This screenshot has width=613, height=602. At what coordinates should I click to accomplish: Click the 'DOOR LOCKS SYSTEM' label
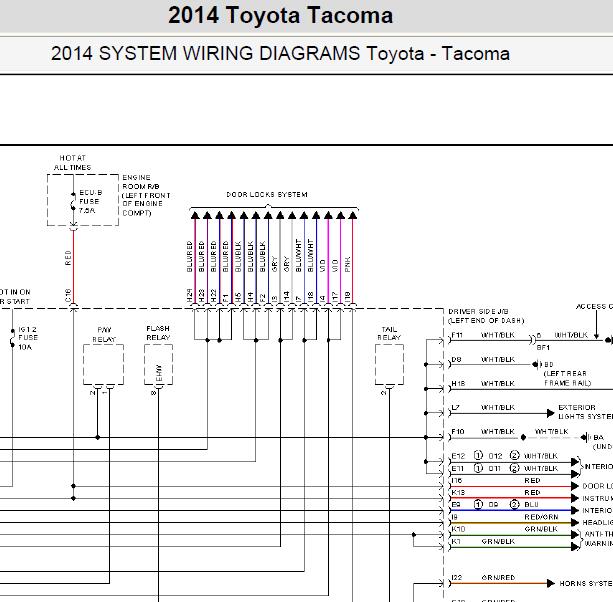[267, 194]
